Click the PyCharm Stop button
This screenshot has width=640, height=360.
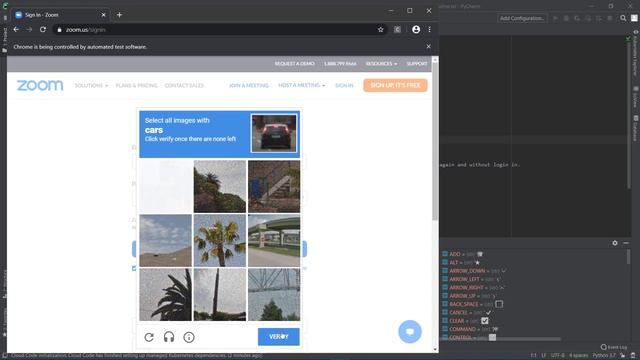(610, 18)
